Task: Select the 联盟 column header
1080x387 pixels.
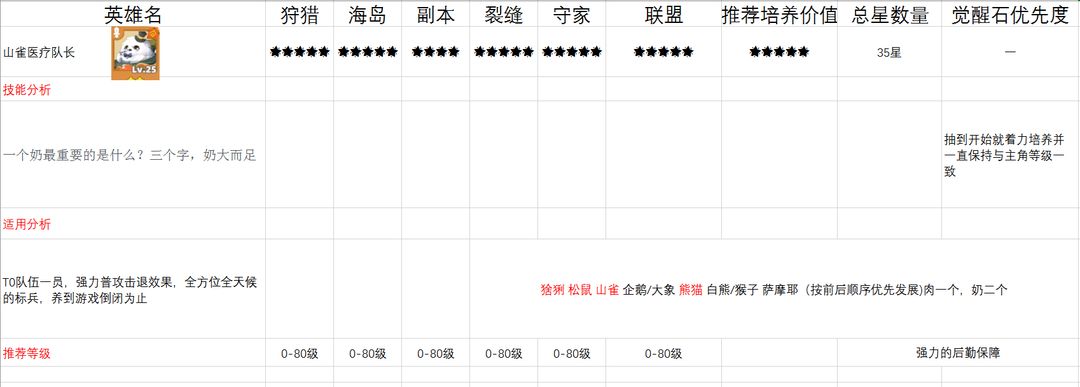Action: pyautogui.click(x=664, y=15)
